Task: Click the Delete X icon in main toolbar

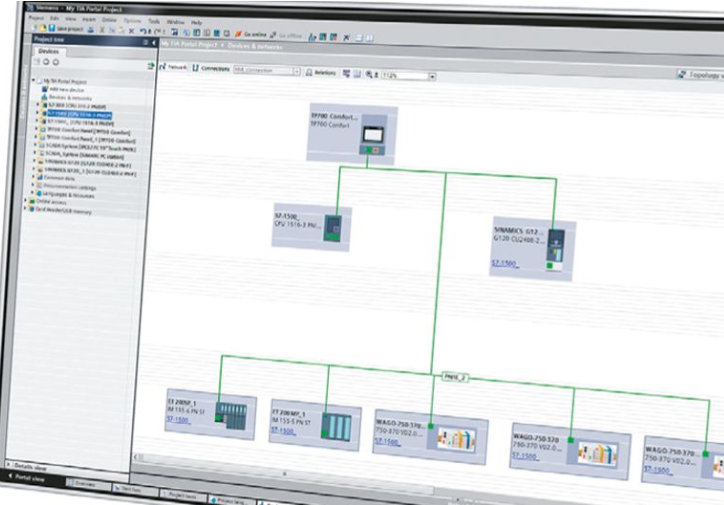Action: pyautogui.click(x=131, y=31)
